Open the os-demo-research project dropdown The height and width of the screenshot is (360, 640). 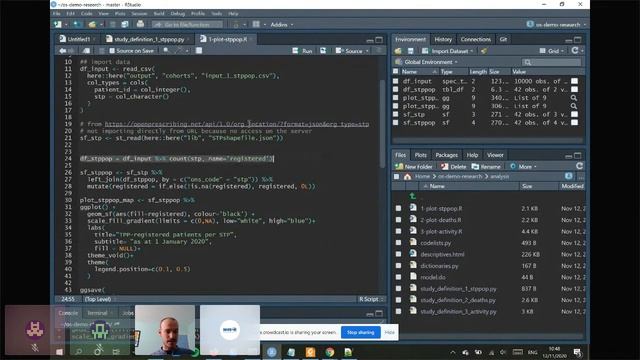(x=556, y=24)
